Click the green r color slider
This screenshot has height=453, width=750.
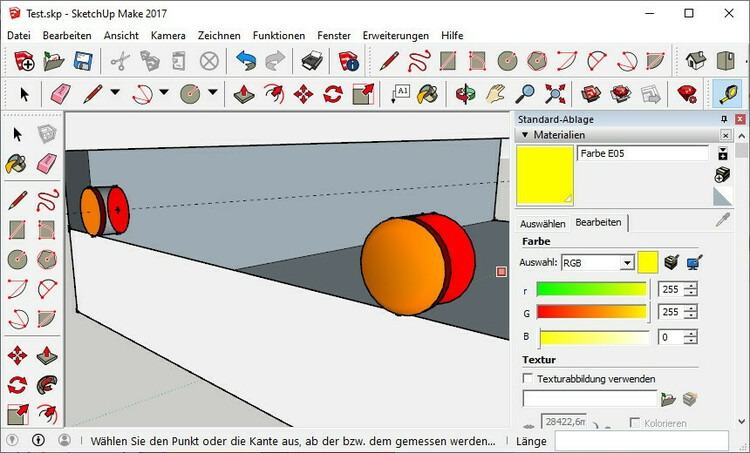(x=592, y=290)
